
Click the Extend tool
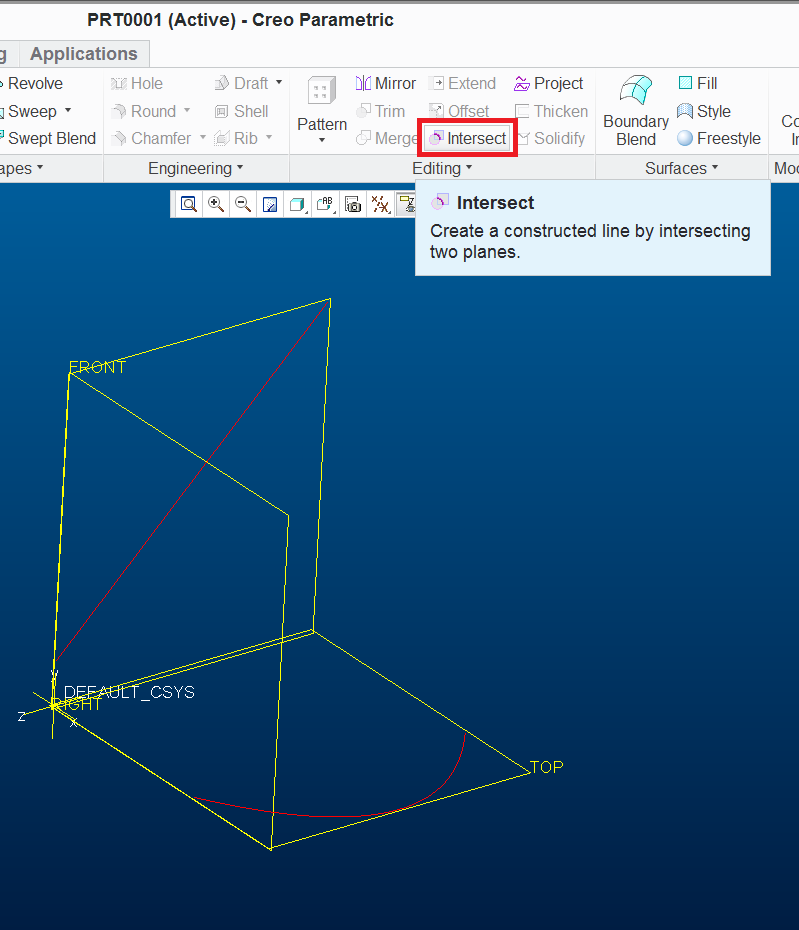tap(463, 84)
